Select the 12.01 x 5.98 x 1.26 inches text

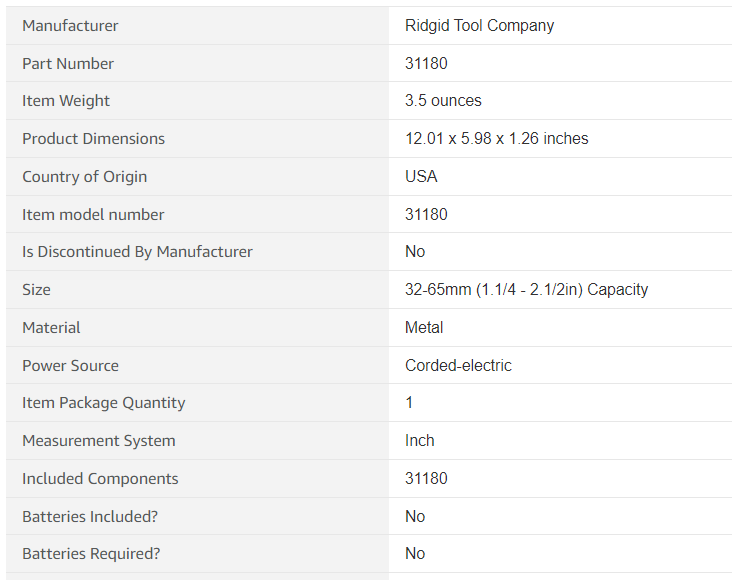497,139
